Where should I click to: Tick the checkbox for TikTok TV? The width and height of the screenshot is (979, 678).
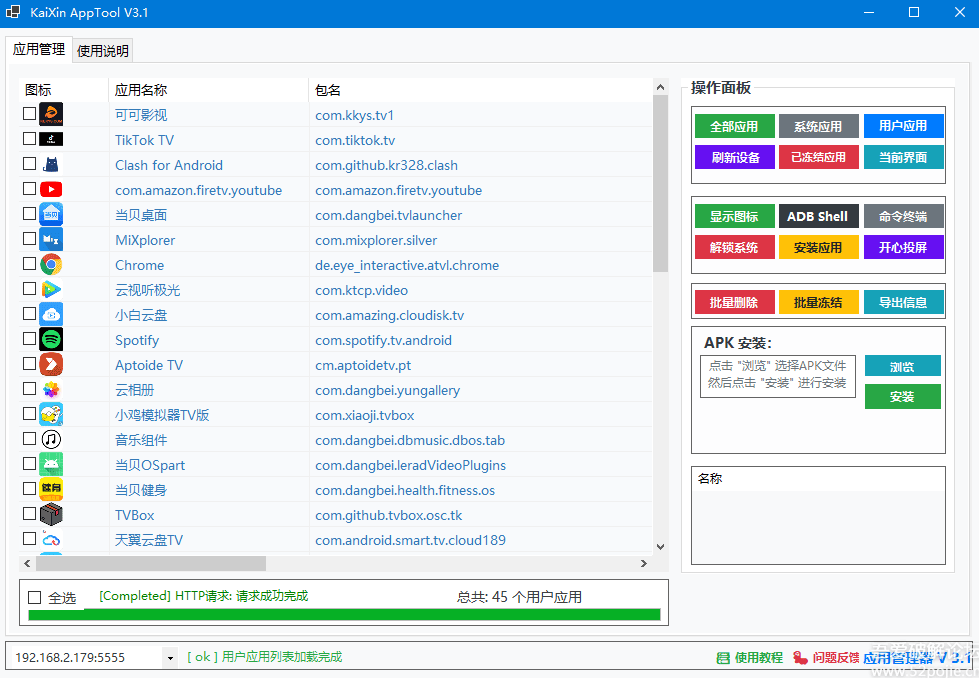coord(29,139)
